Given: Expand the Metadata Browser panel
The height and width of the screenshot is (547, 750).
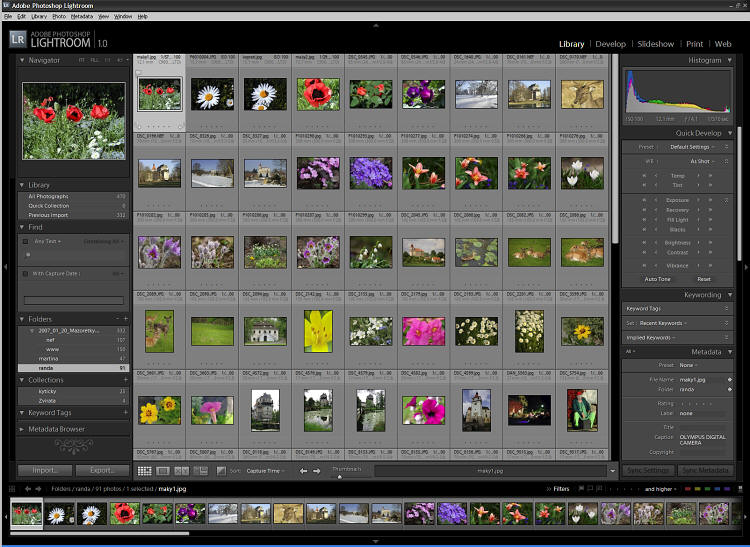Looking at the screenshot, I should point(24,429).
